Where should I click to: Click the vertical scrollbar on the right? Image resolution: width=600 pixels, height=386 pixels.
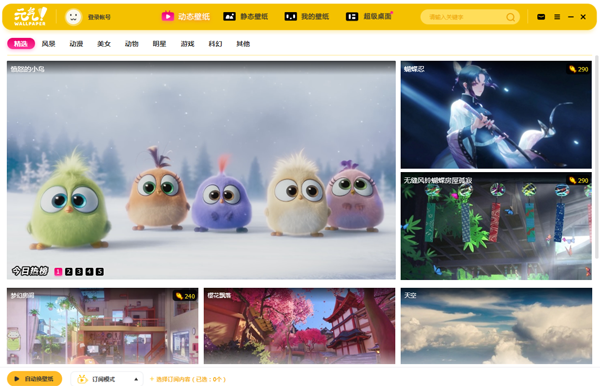596,157
